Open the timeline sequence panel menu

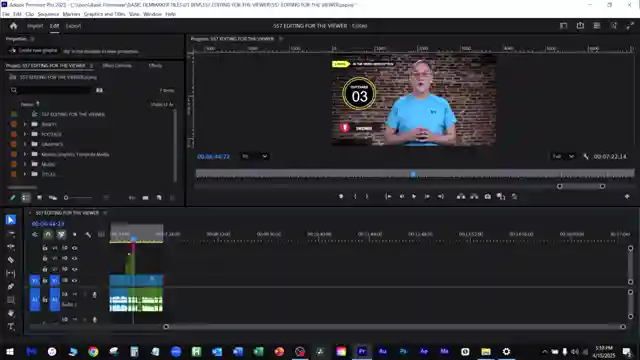105,213
